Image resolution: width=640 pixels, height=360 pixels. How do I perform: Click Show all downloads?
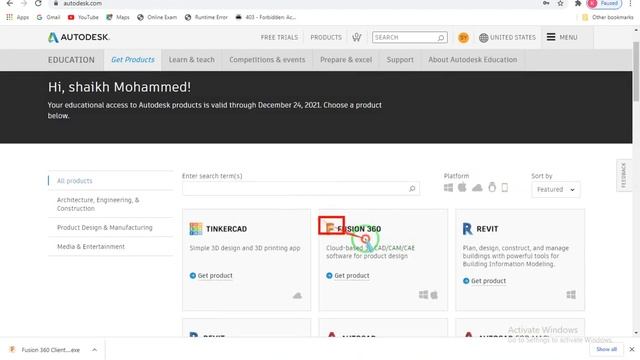(606, 349)
